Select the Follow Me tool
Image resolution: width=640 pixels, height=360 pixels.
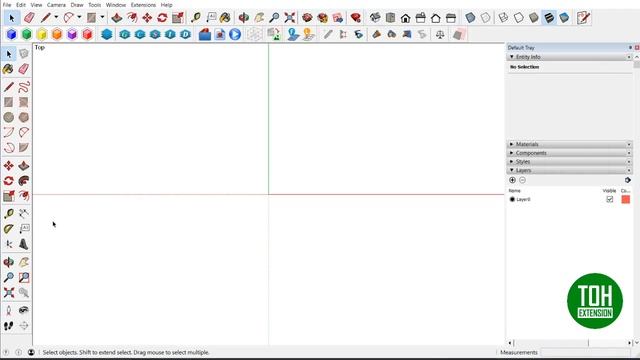(x=24, y=181)
